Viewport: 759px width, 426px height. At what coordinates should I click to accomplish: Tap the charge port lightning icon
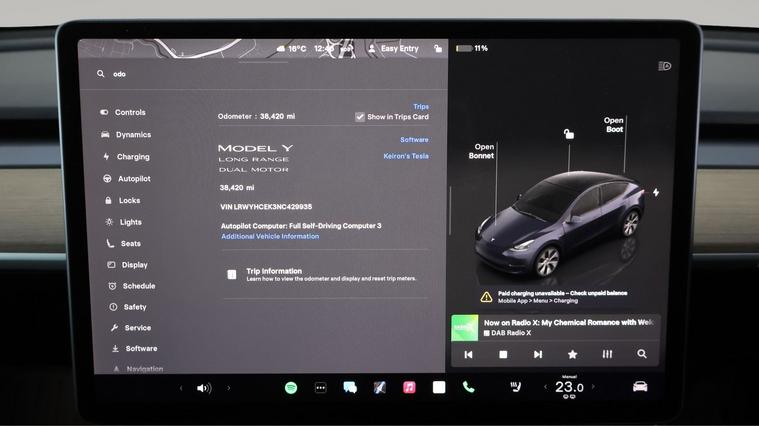656,192
